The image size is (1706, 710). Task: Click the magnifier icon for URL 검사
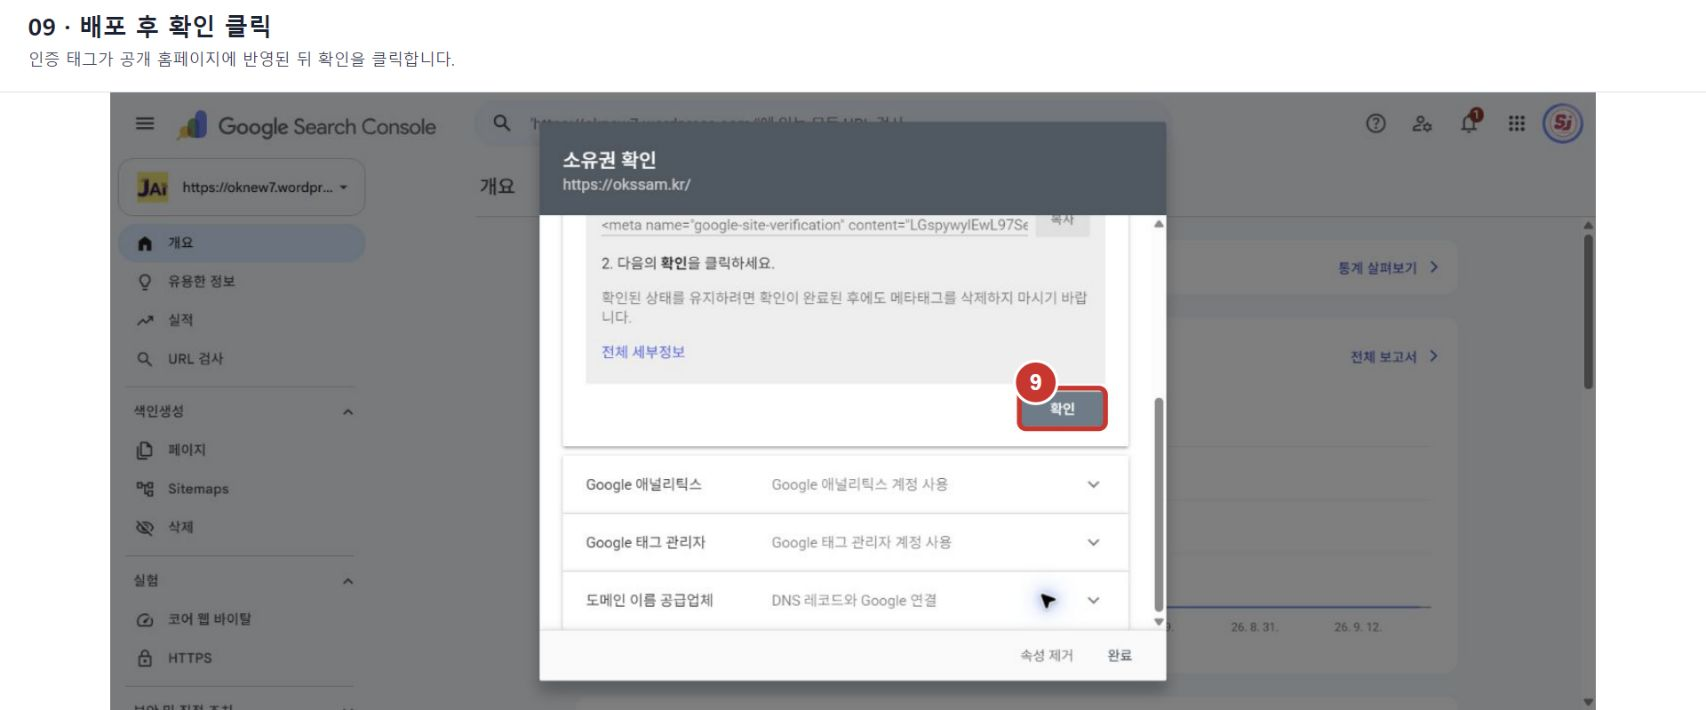point(145,359)
